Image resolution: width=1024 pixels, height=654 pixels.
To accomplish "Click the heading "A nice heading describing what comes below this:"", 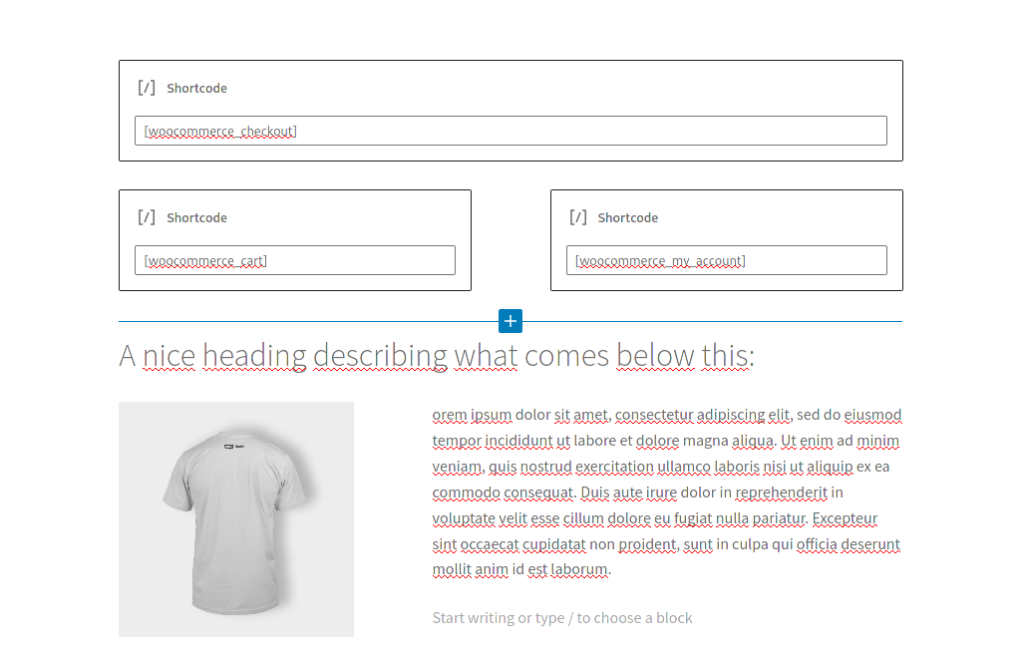I will click(436, 356).
